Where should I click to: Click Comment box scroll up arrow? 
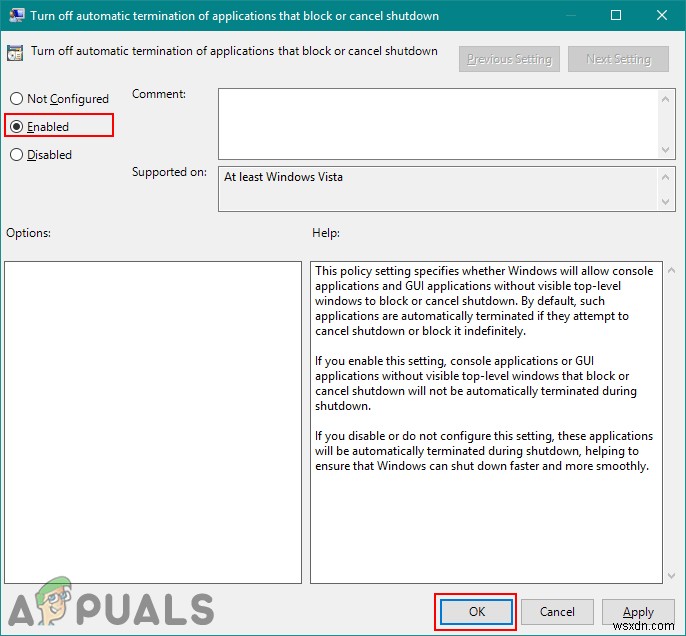pos(665,99)
